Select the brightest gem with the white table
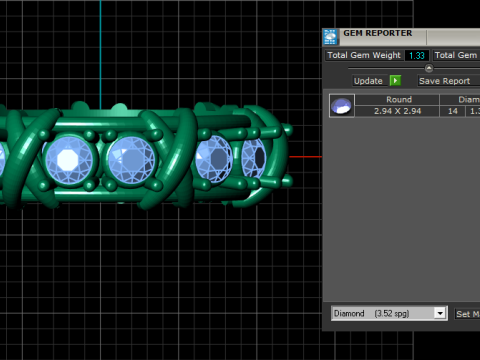The image size is (480, 360). coord(69,160)
